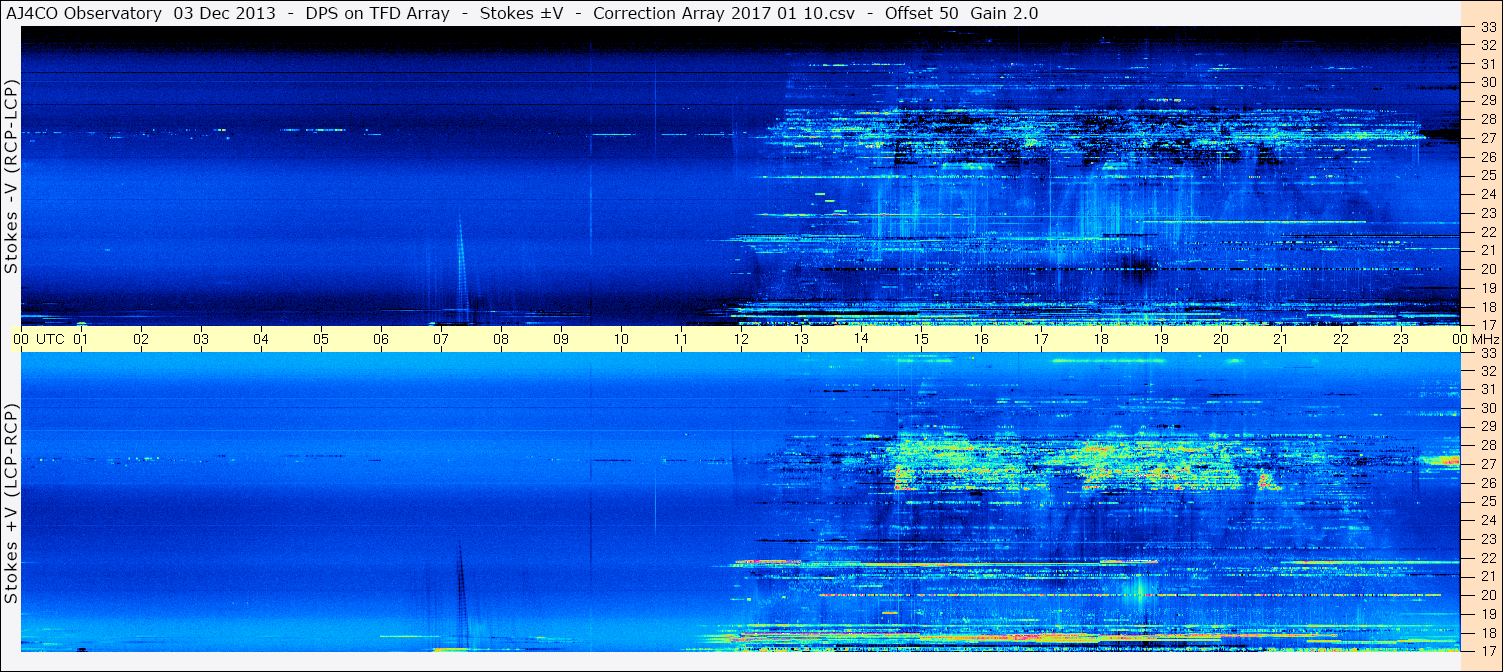
Task: Pick the 21 hour time marker
Action: point(1281,339)
